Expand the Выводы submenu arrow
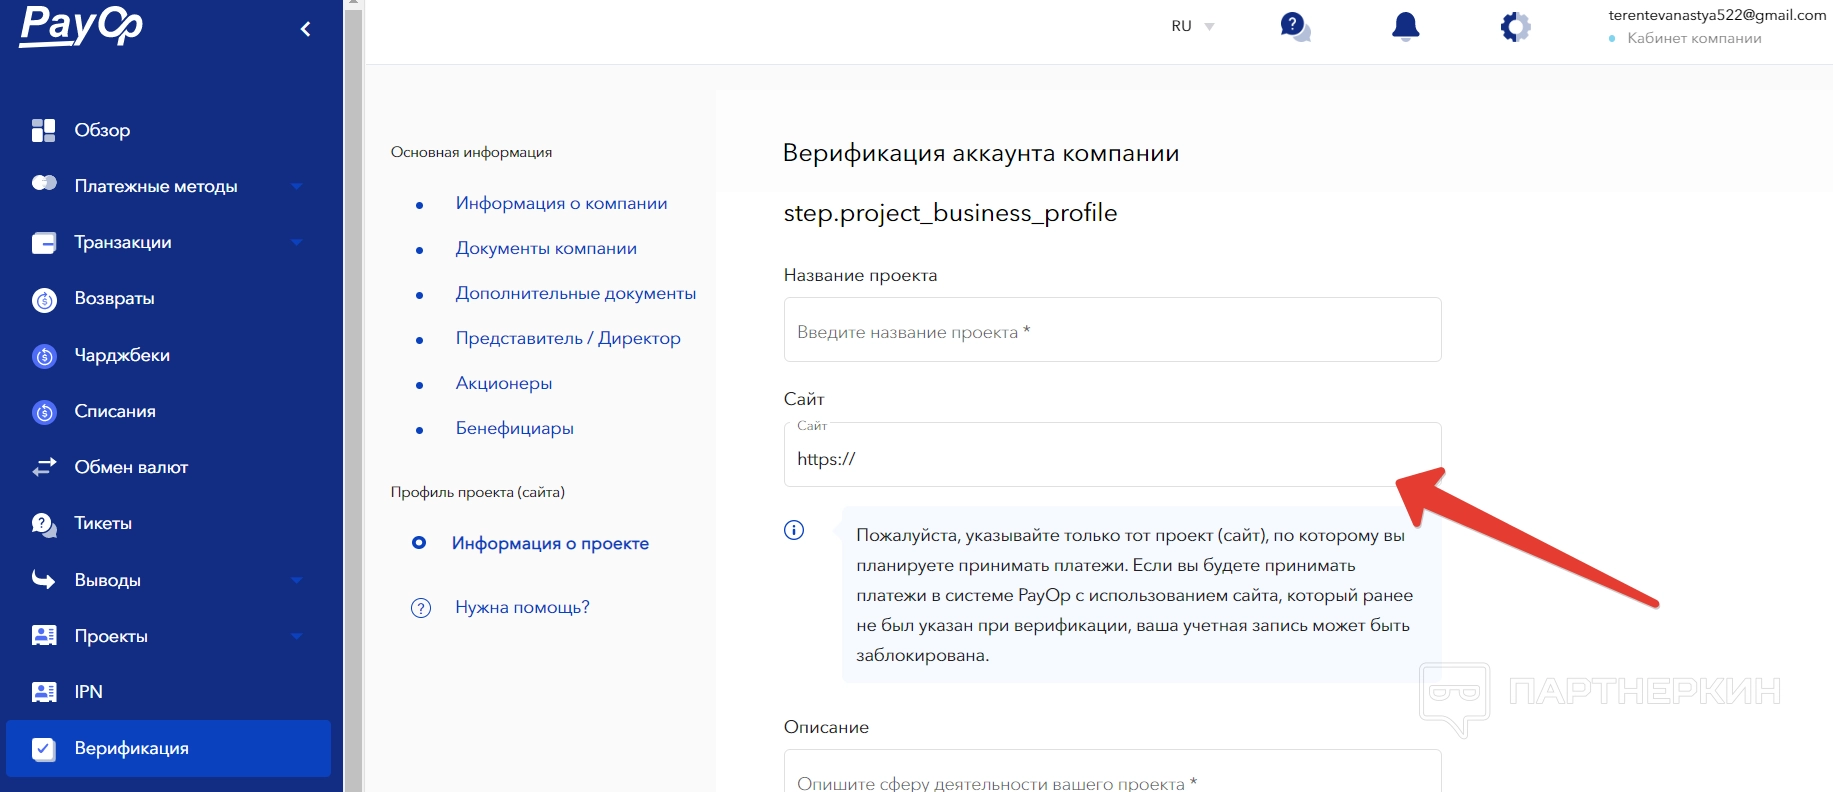 coord(296,580)
